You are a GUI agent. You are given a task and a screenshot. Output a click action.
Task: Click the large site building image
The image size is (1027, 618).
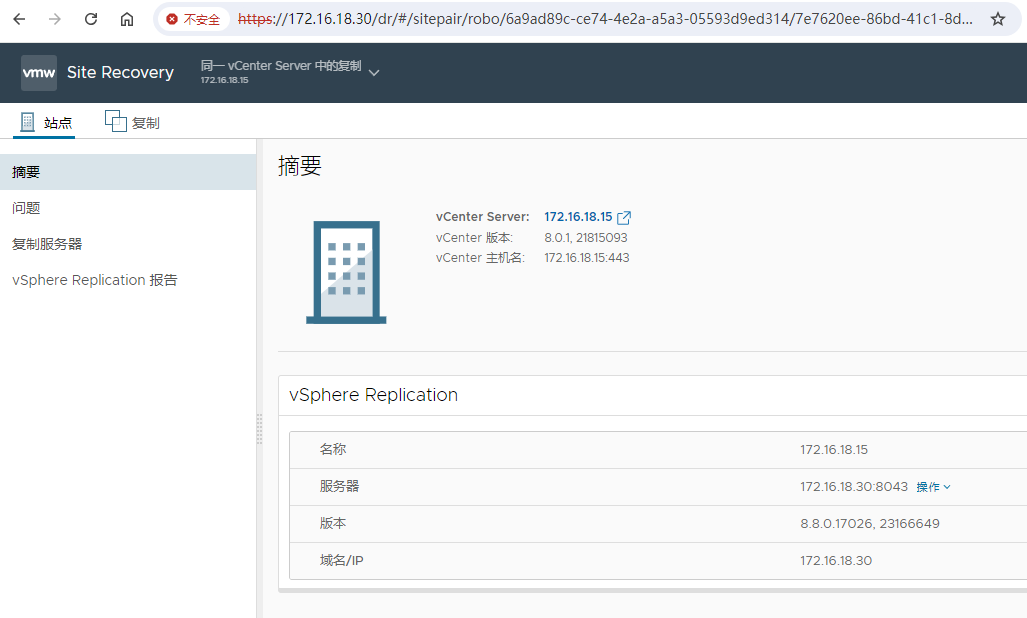(346, 272)
